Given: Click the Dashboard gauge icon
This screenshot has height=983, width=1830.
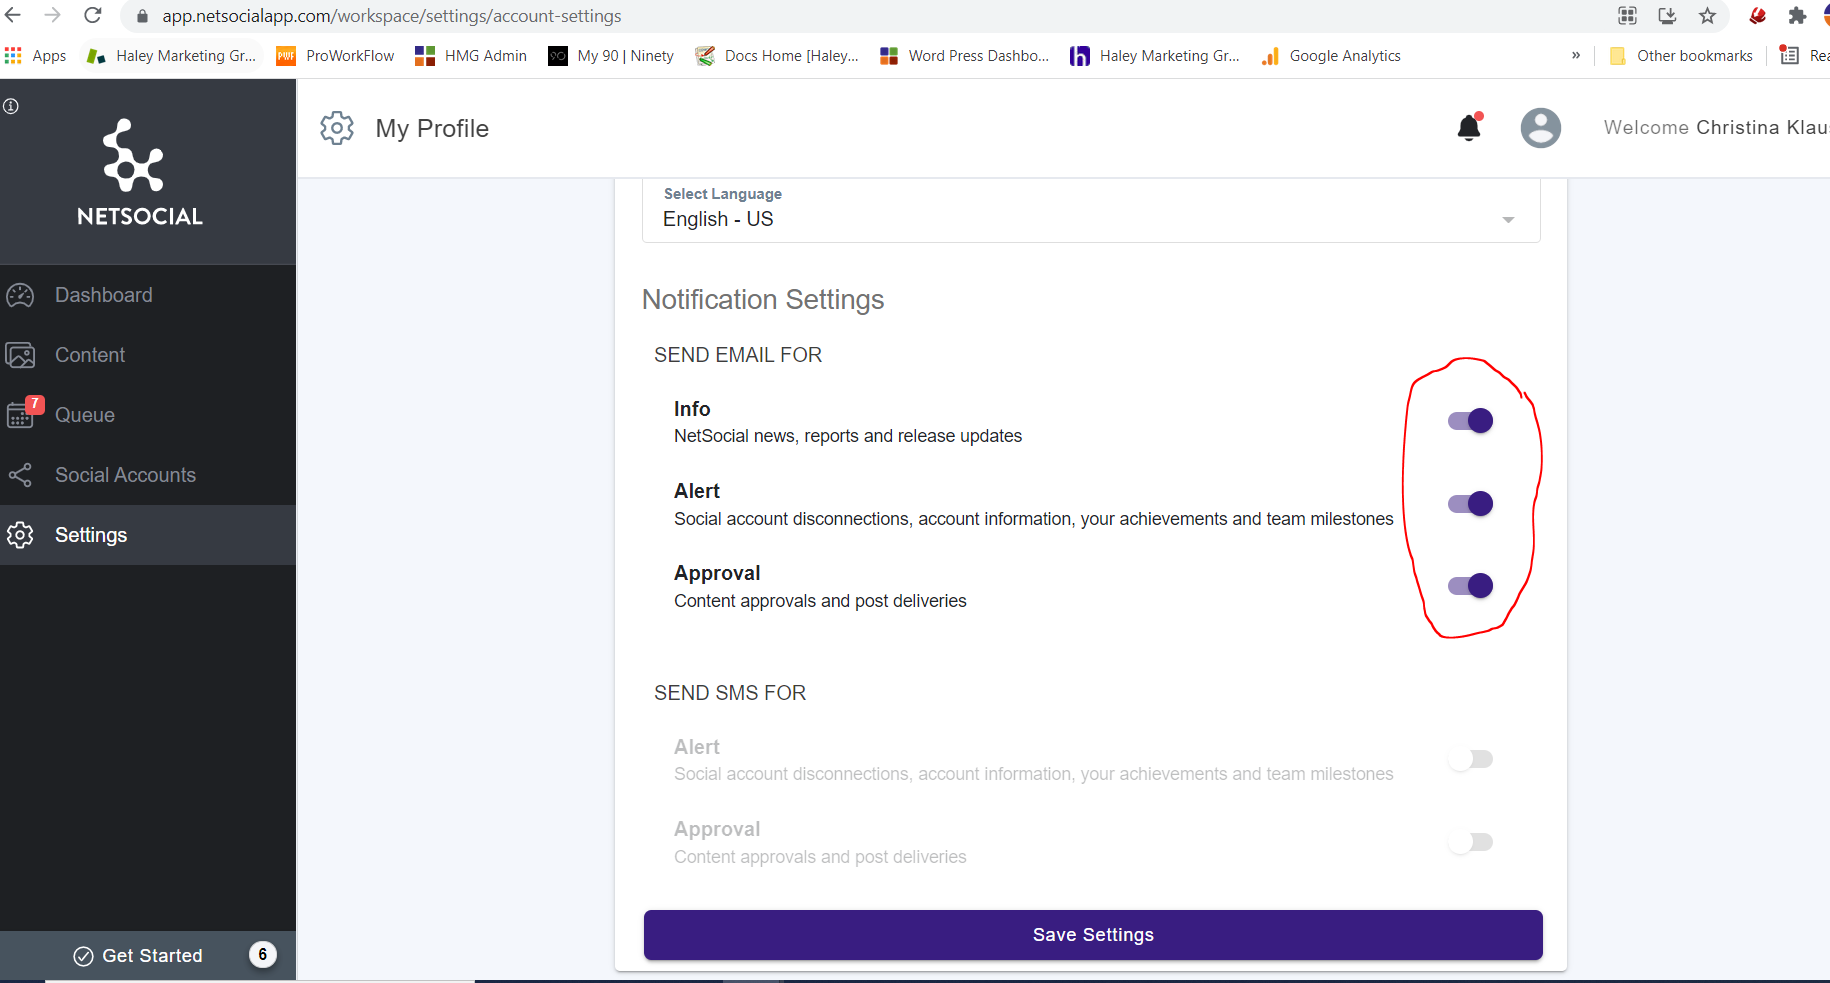Looking at the screenshot, I should (x=20, y=295).
